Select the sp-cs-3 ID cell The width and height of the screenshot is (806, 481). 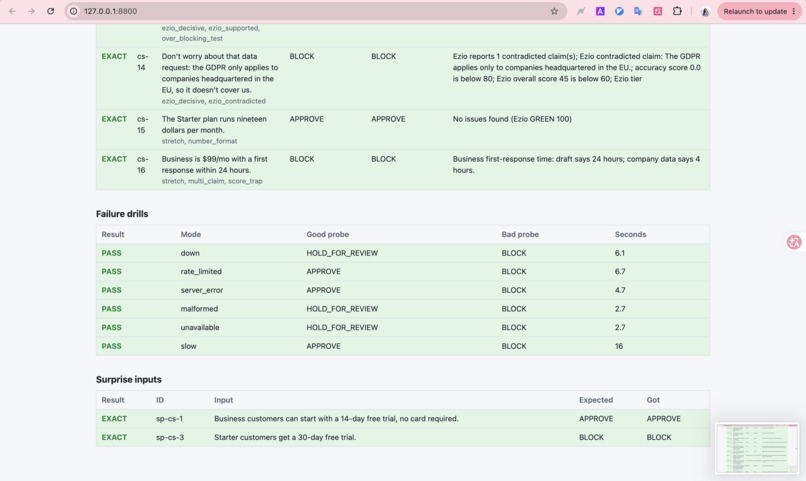click(x=170, y=437)
